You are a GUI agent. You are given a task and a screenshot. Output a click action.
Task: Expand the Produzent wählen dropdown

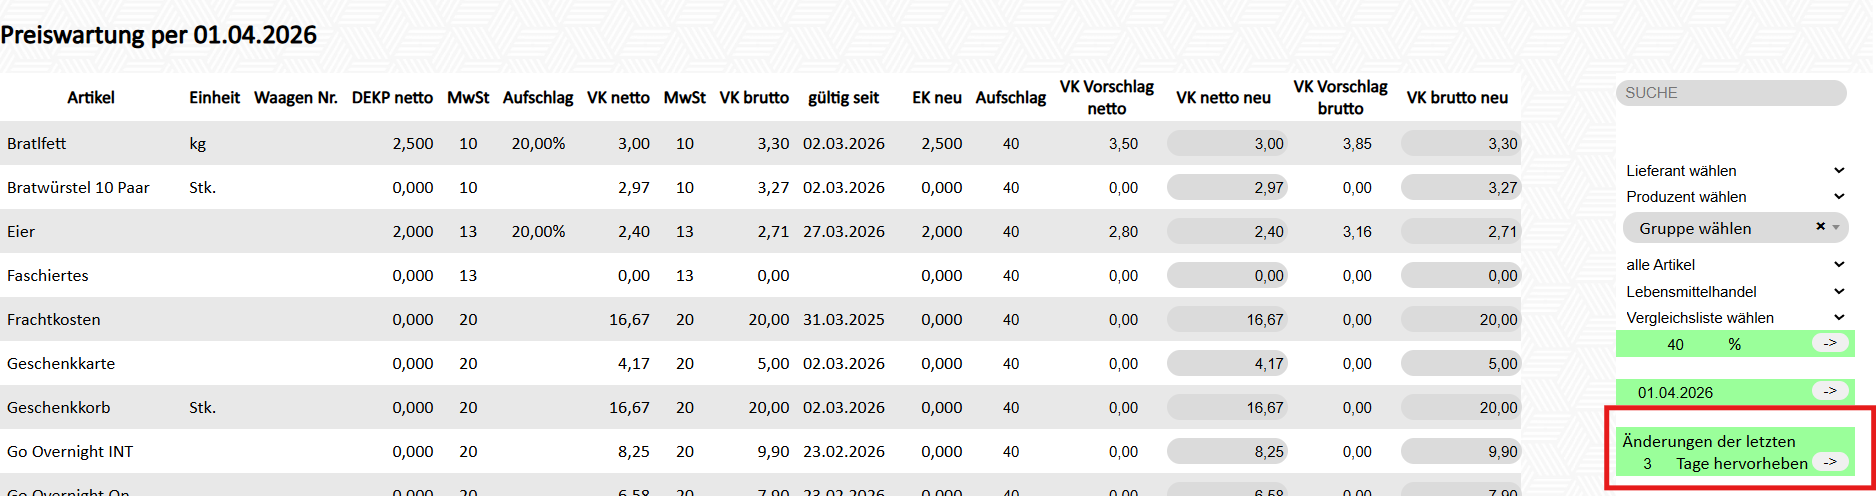pyautogui.click(x=1735, y=197)
